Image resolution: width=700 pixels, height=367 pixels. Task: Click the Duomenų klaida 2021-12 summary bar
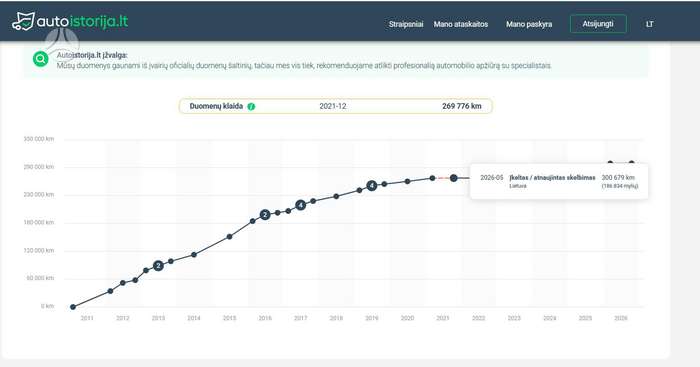tap(336, 106)
